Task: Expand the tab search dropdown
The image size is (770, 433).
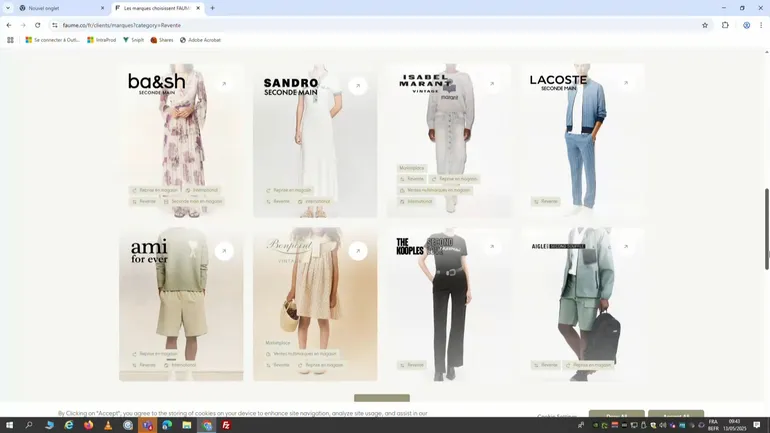Action: (8, 8)
